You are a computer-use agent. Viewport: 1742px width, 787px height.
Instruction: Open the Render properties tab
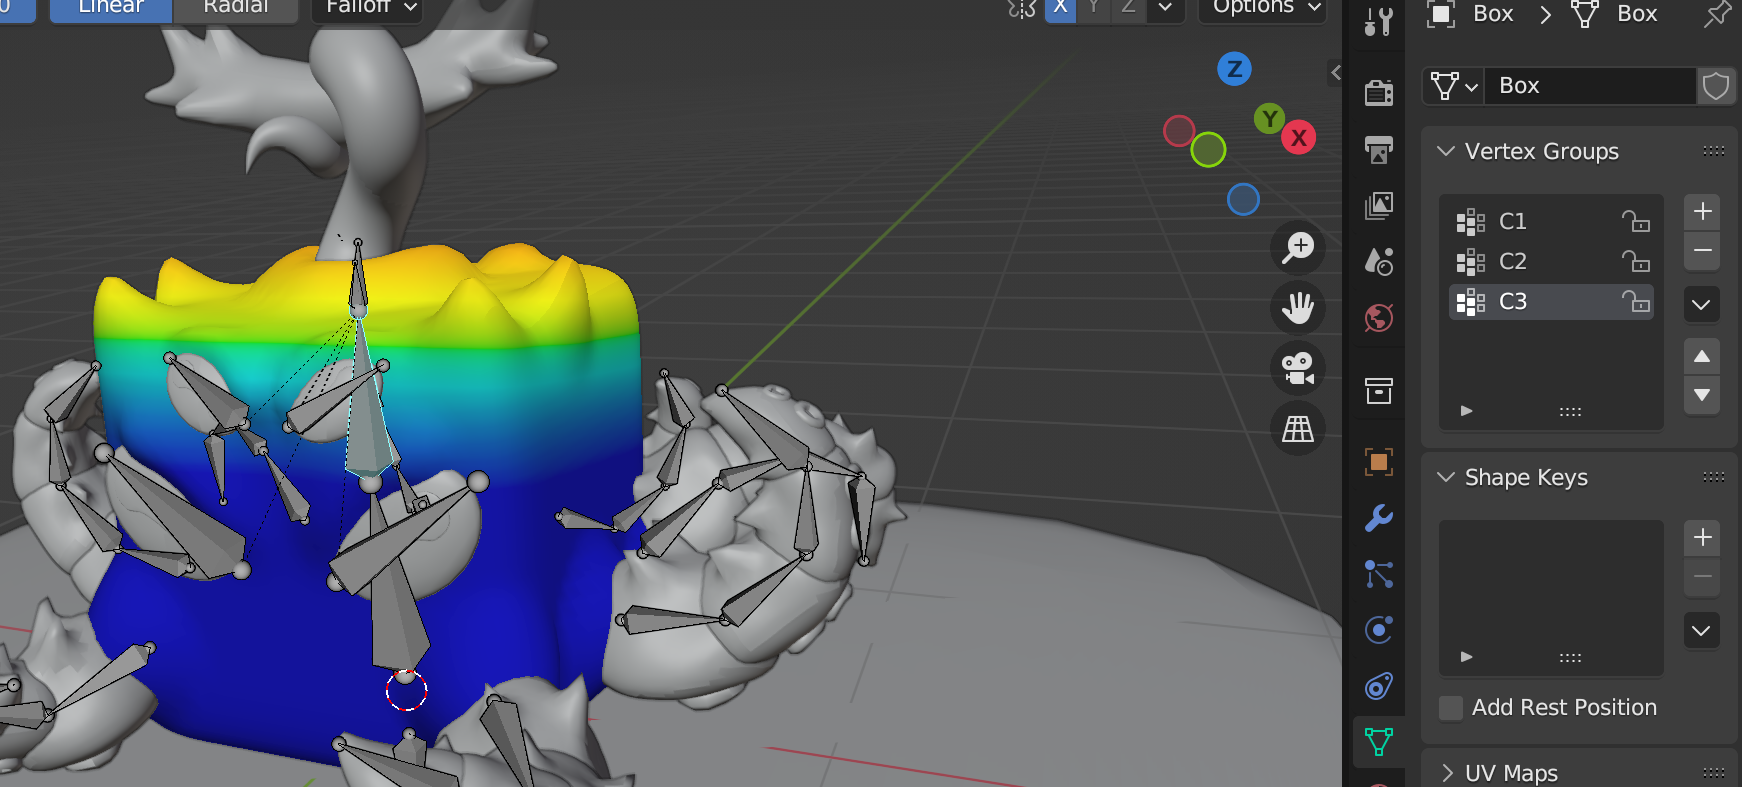(1379, 93)
